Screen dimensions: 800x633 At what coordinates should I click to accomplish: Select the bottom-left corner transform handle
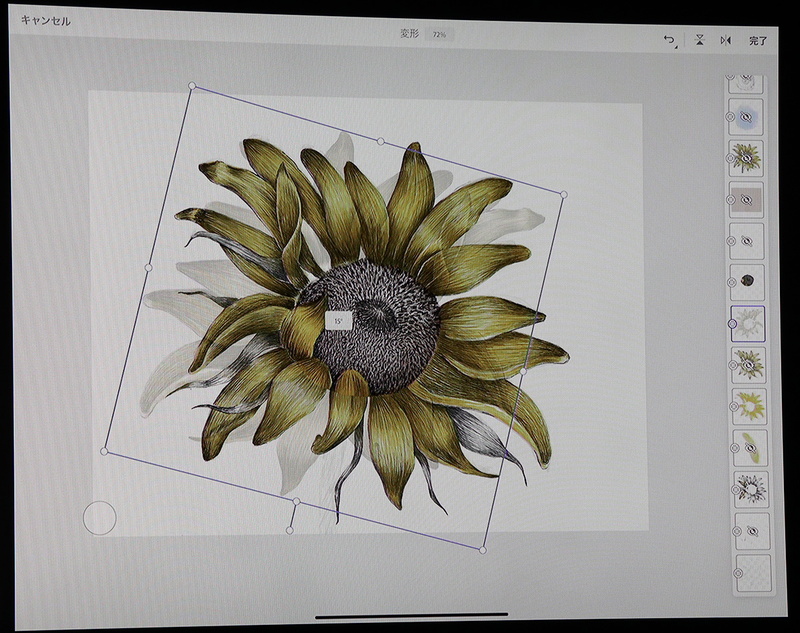coord(104,451)
